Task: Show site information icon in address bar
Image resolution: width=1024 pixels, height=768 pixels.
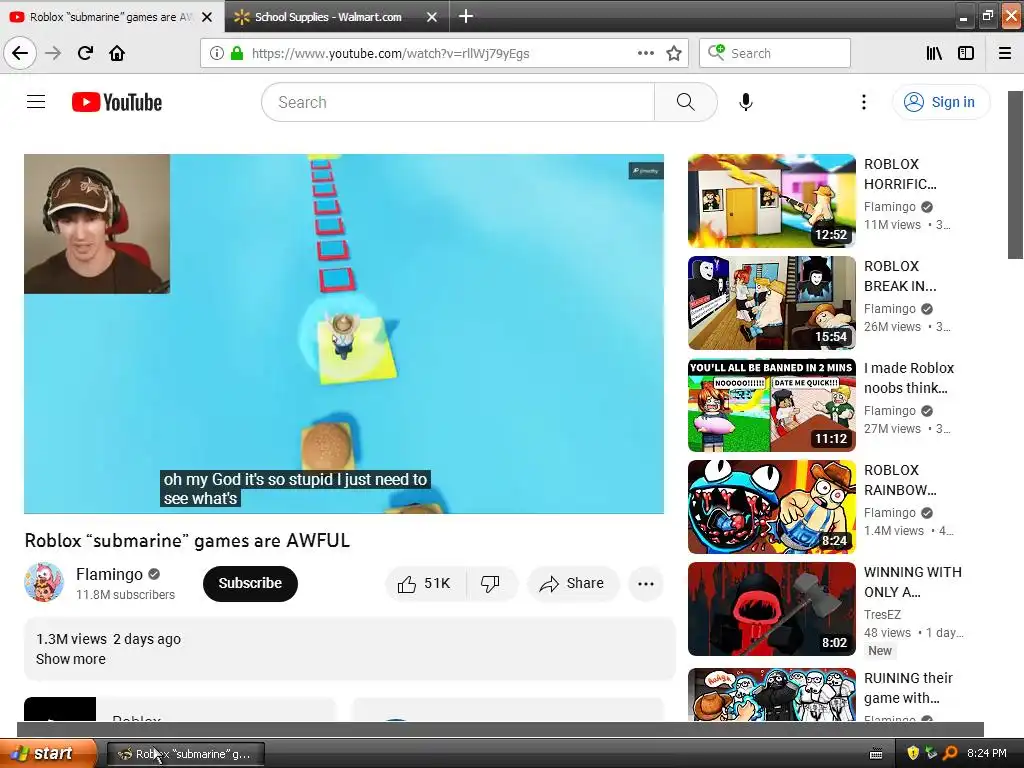Action: (217, 54)
